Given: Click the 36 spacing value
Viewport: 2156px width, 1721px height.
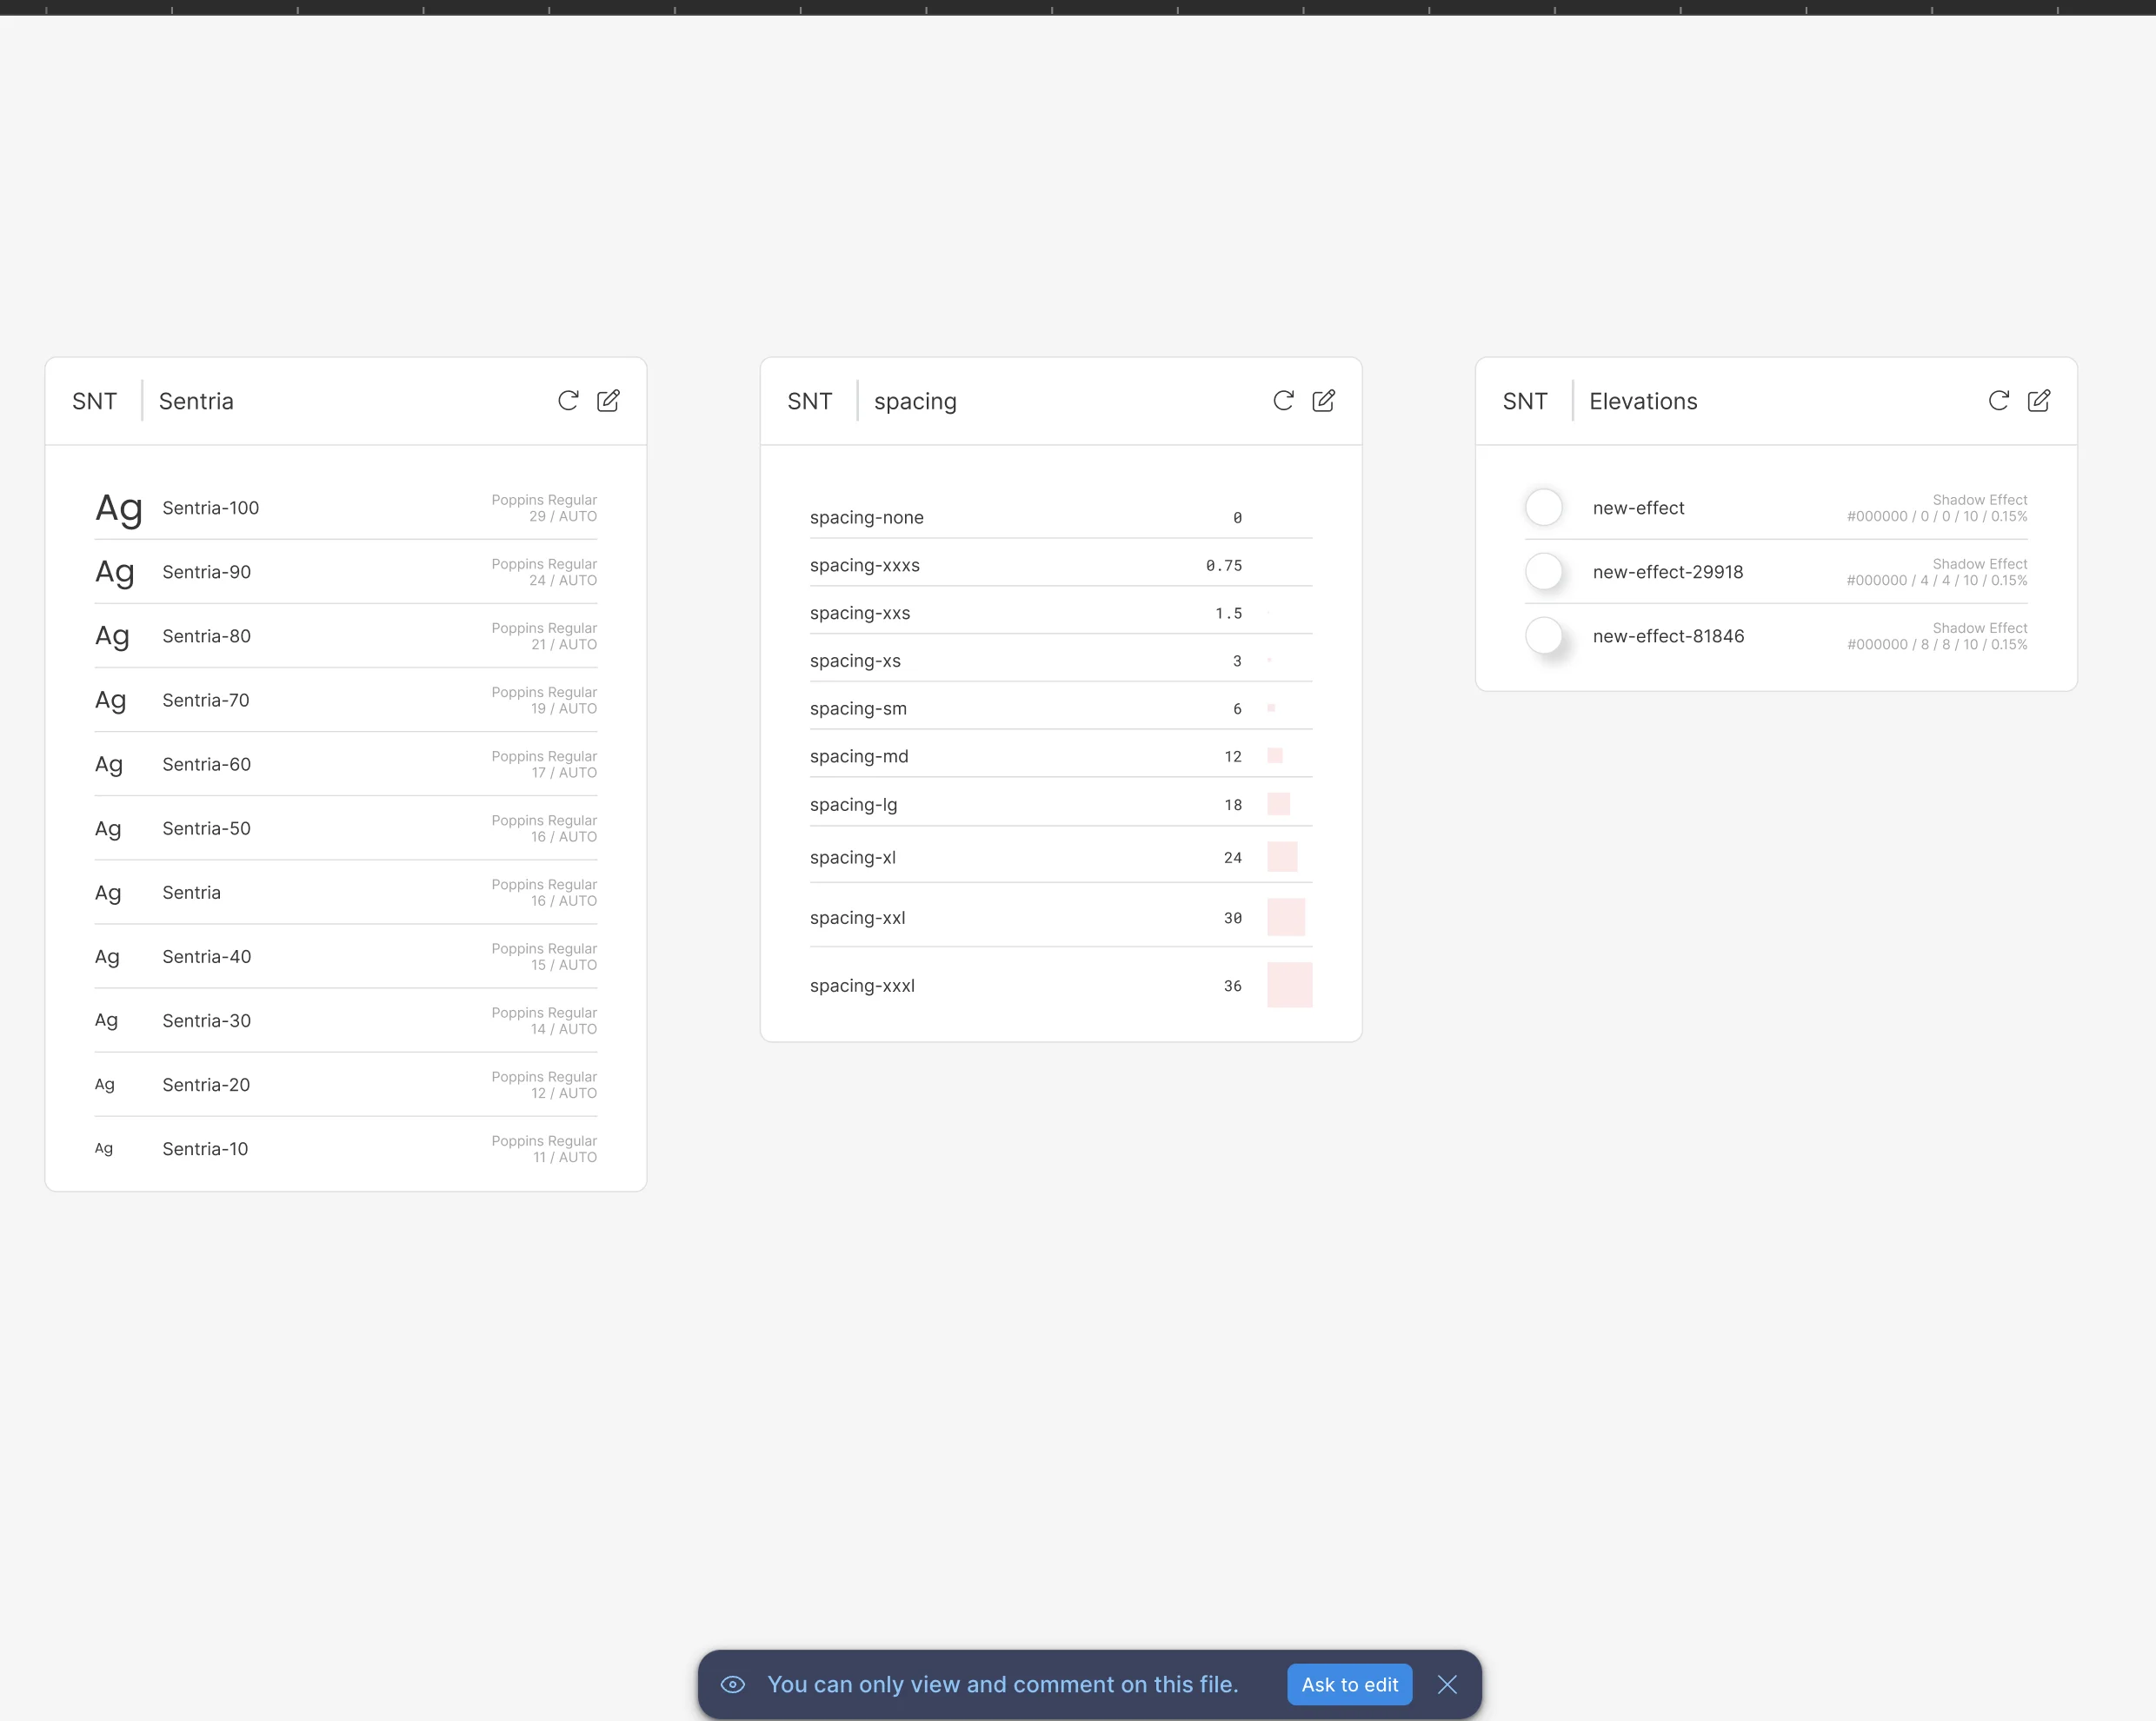Looking at the screenshot, I should pos(1233,986).
